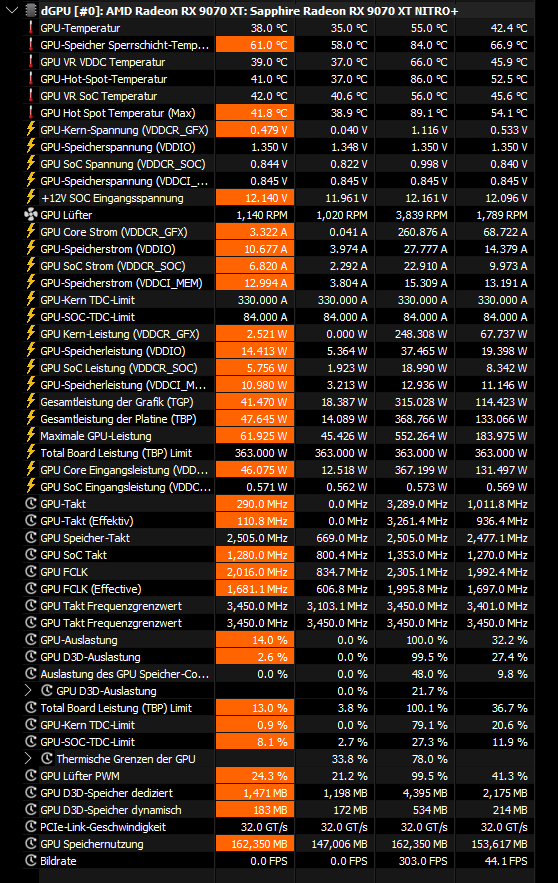Viewport: 558px width, 883px height.
Task: Select the Gesamtleistung der Platine (TBP) row
Action: click(279, 419)
